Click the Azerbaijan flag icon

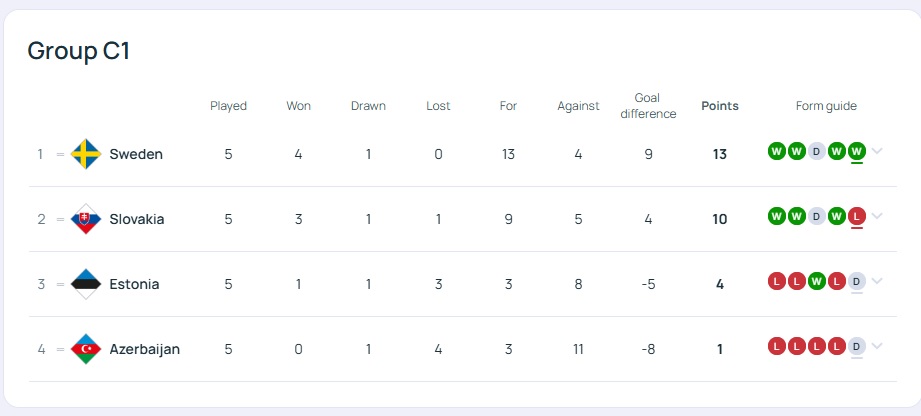86,349
